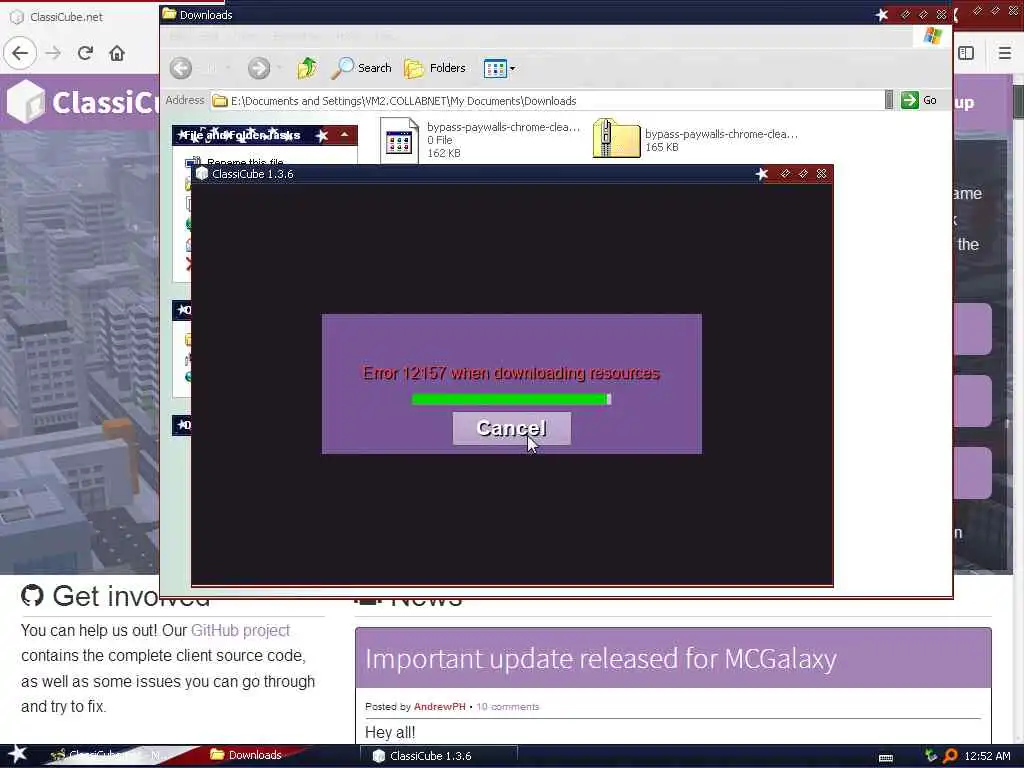
Task: Click the Up folder icon in Explorer
Action: 307,68
